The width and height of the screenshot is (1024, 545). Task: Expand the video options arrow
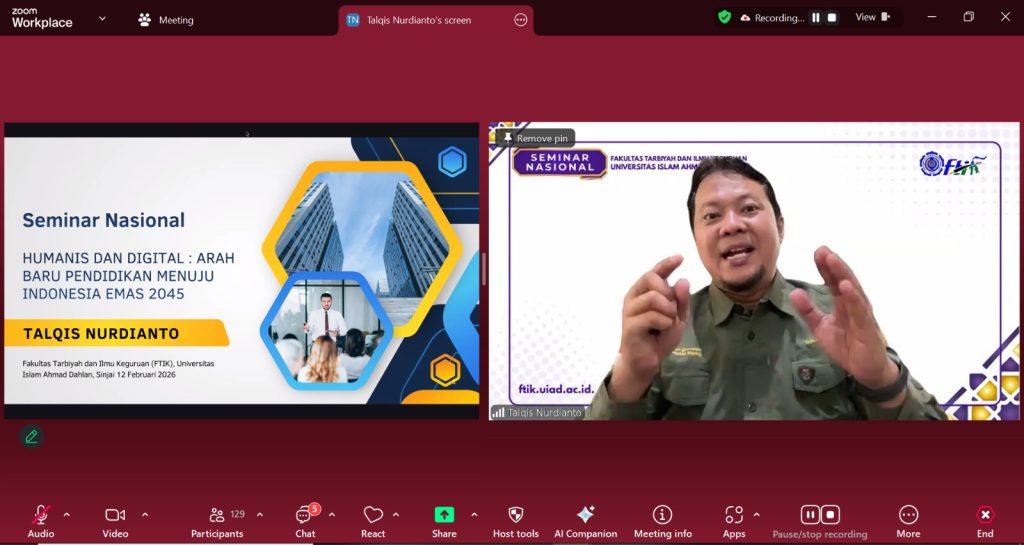pos(145,515)
